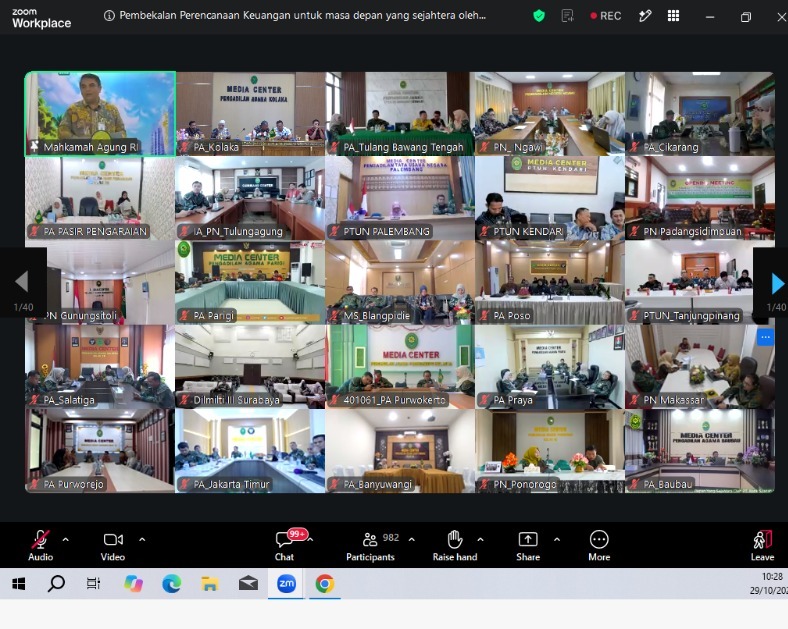Image resolution: width=788 pixels, height=629 pixels.
Task: Open the notes icon in title bar
Action: pos(567,16)
